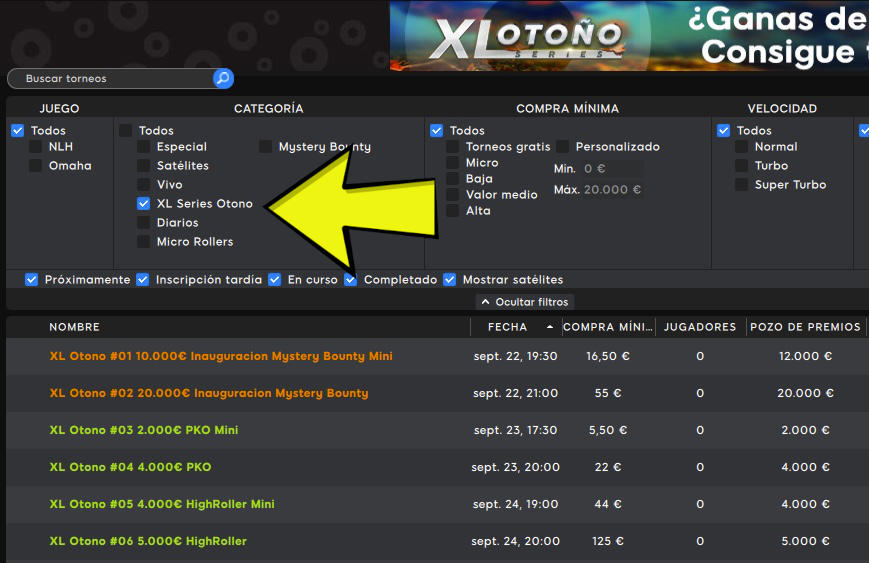Open XL Otono #03 2.000€ PKO Mini
This screenshot has height=563, width=869.
[x=144, y=430]
